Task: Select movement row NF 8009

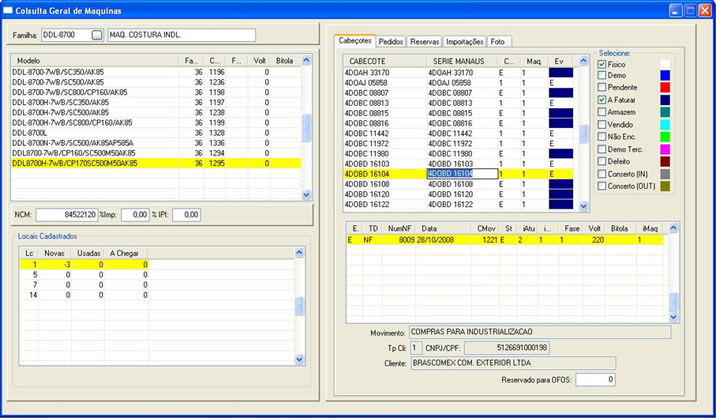Action: pos(505,240)
